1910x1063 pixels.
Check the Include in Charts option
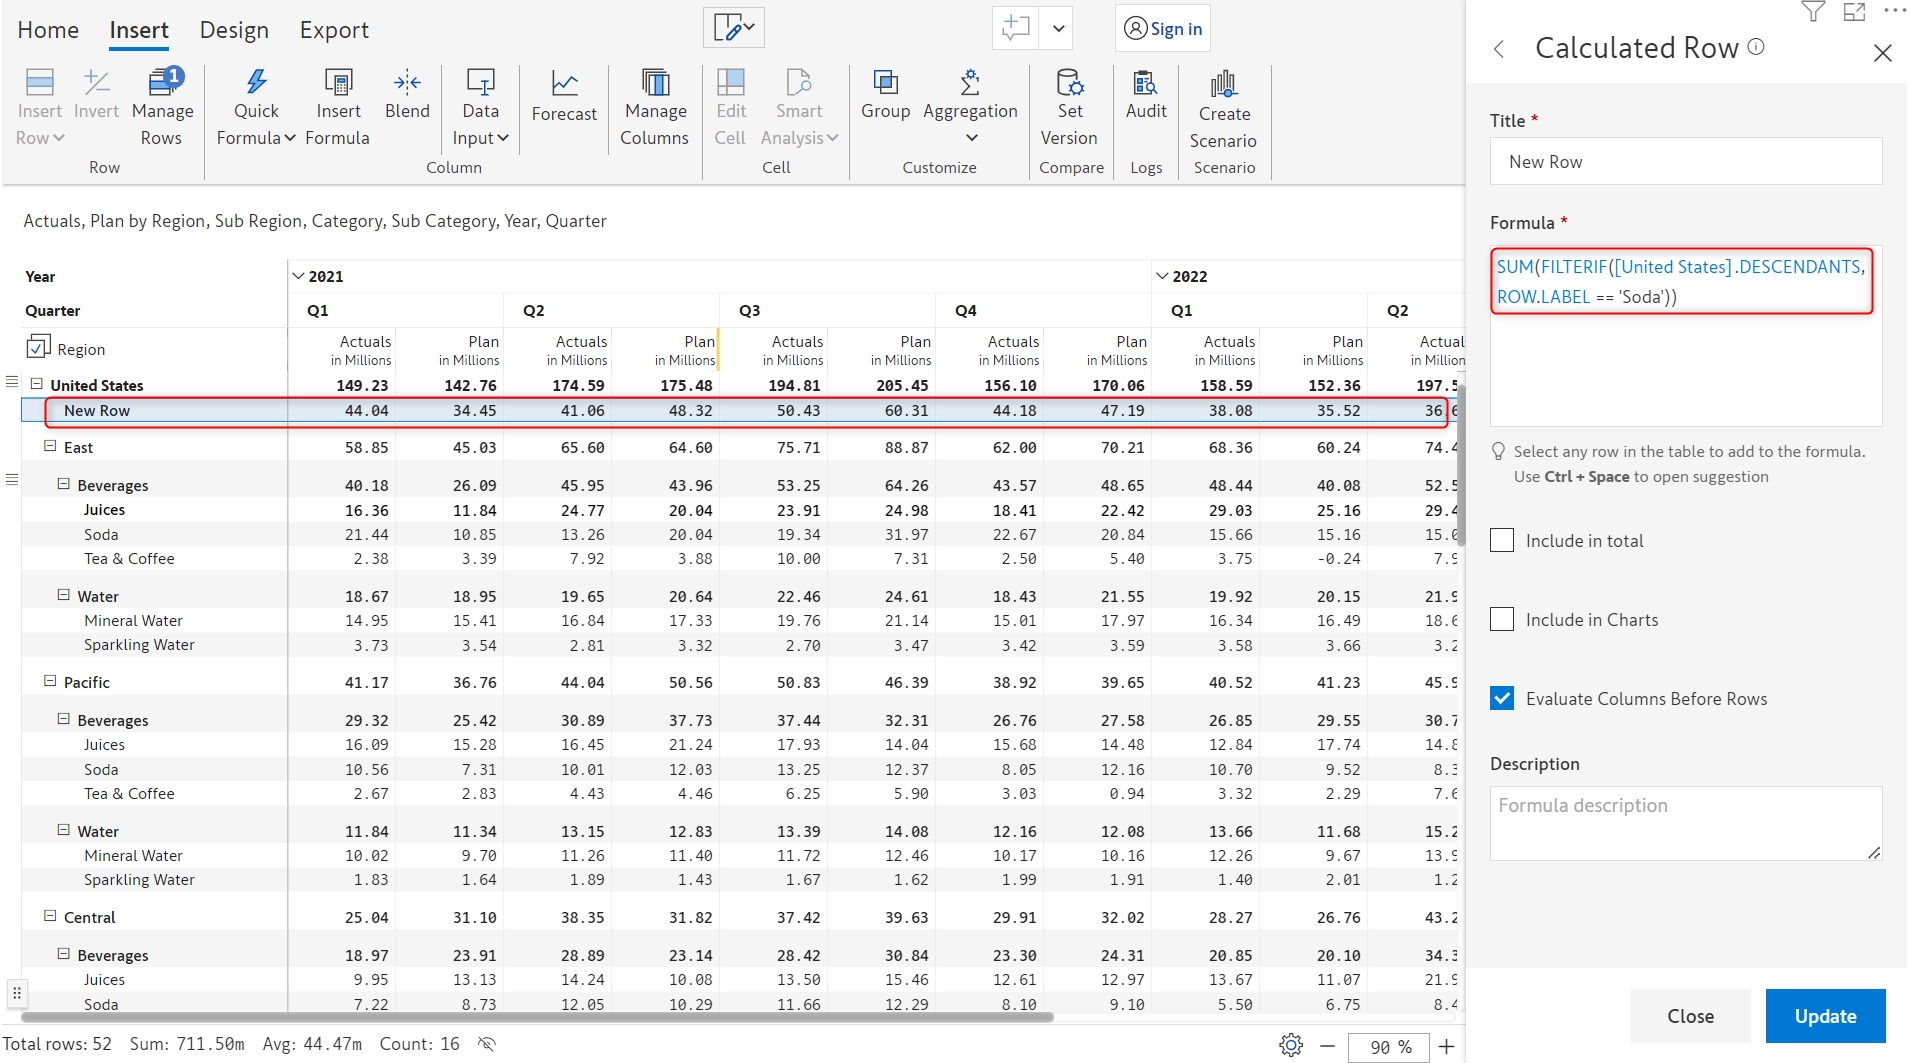tap(1502, 620)
